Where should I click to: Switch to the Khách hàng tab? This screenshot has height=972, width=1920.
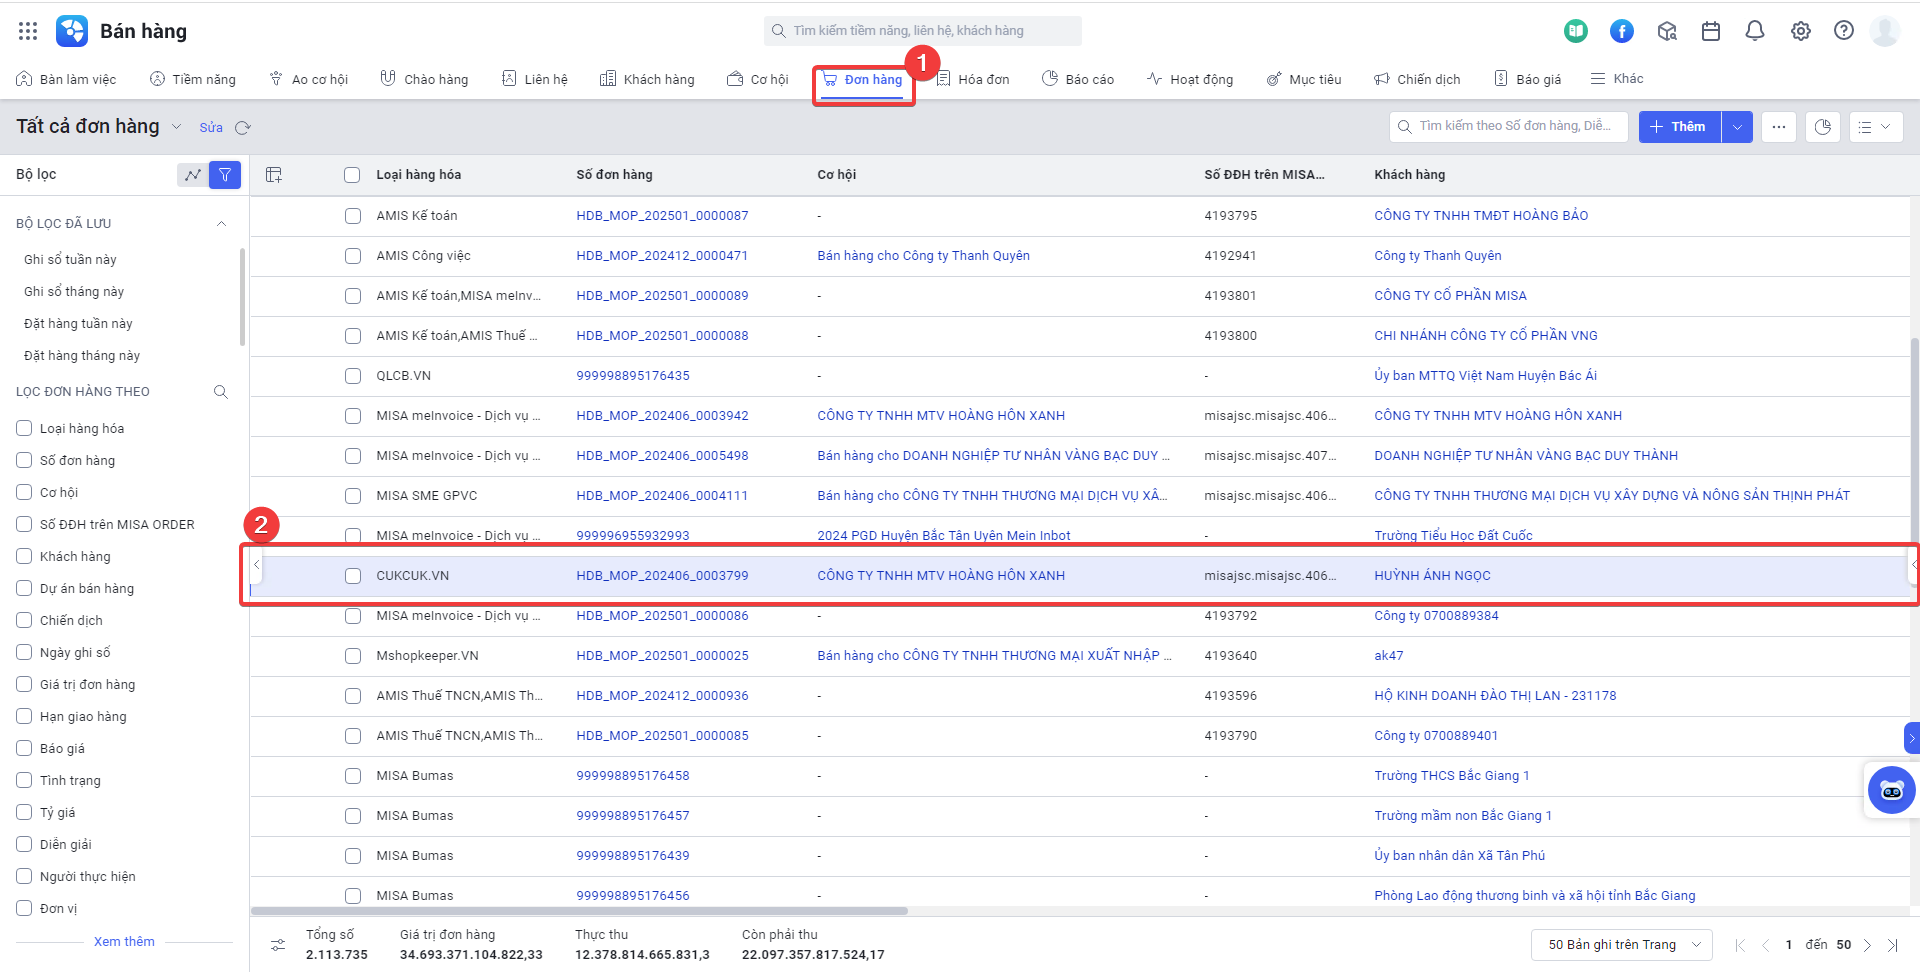pyautogui.click(x=647, y=79)
